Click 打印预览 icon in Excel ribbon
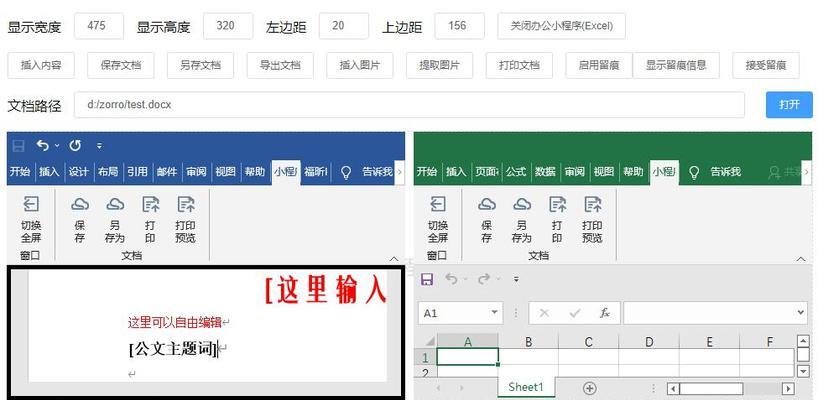The width and height of the screenshot is (818, 400). click(x=593, y=204)
